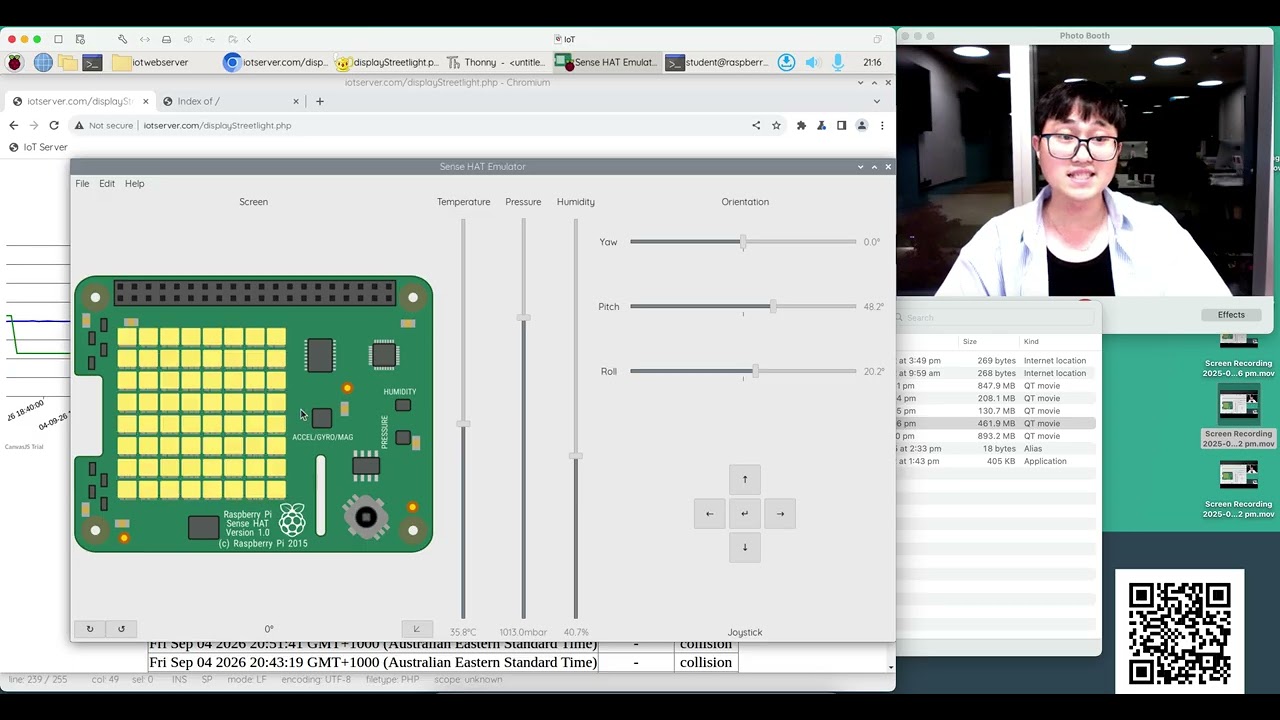Open the Screen Recording 2025-0...6 pm.mov desktop file

1240,357
